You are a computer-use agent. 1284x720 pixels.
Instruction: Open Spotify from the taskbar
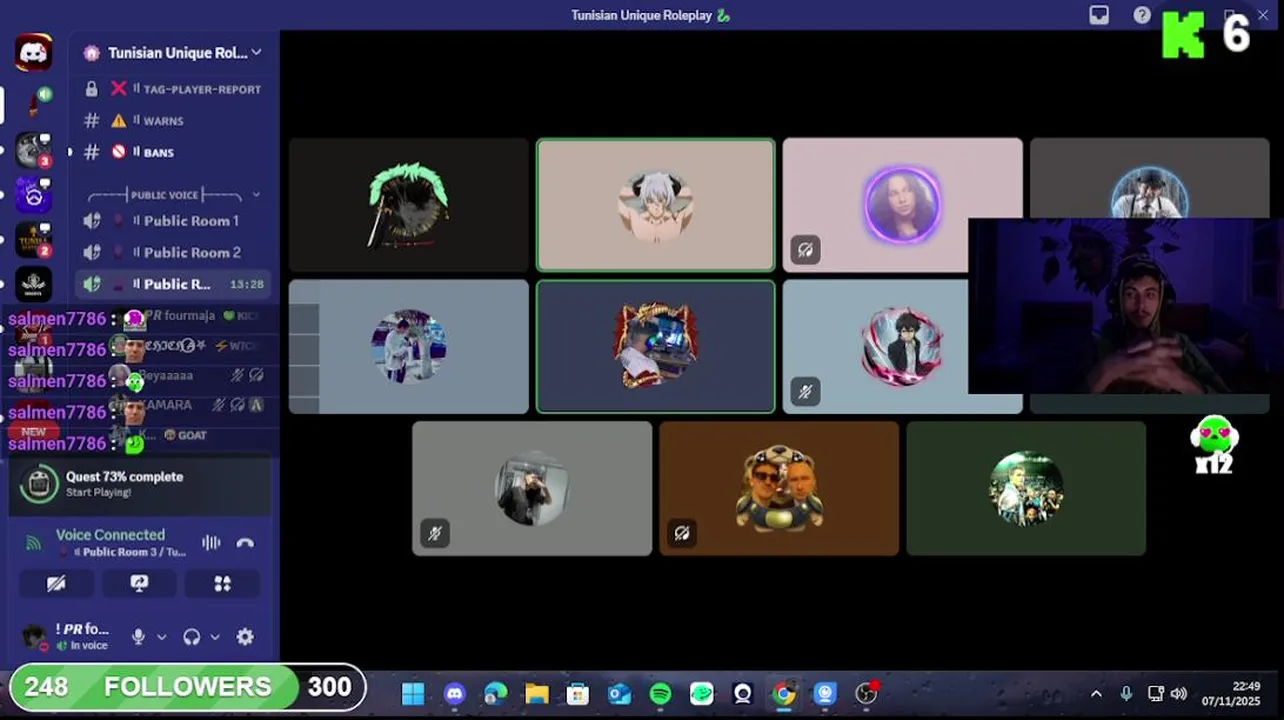click(x=660, y=693)
